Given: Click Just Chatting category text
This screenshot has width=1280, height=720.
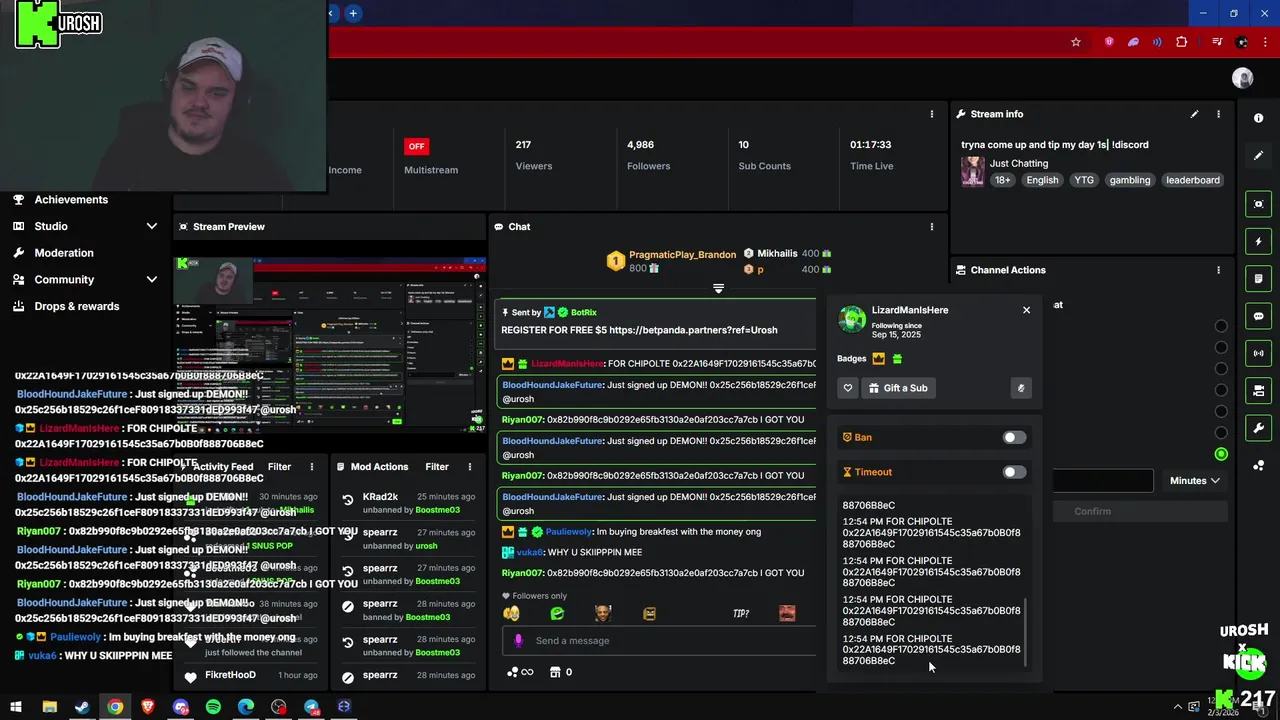Looking at the screenshot, I should (x=1019, y=163).
